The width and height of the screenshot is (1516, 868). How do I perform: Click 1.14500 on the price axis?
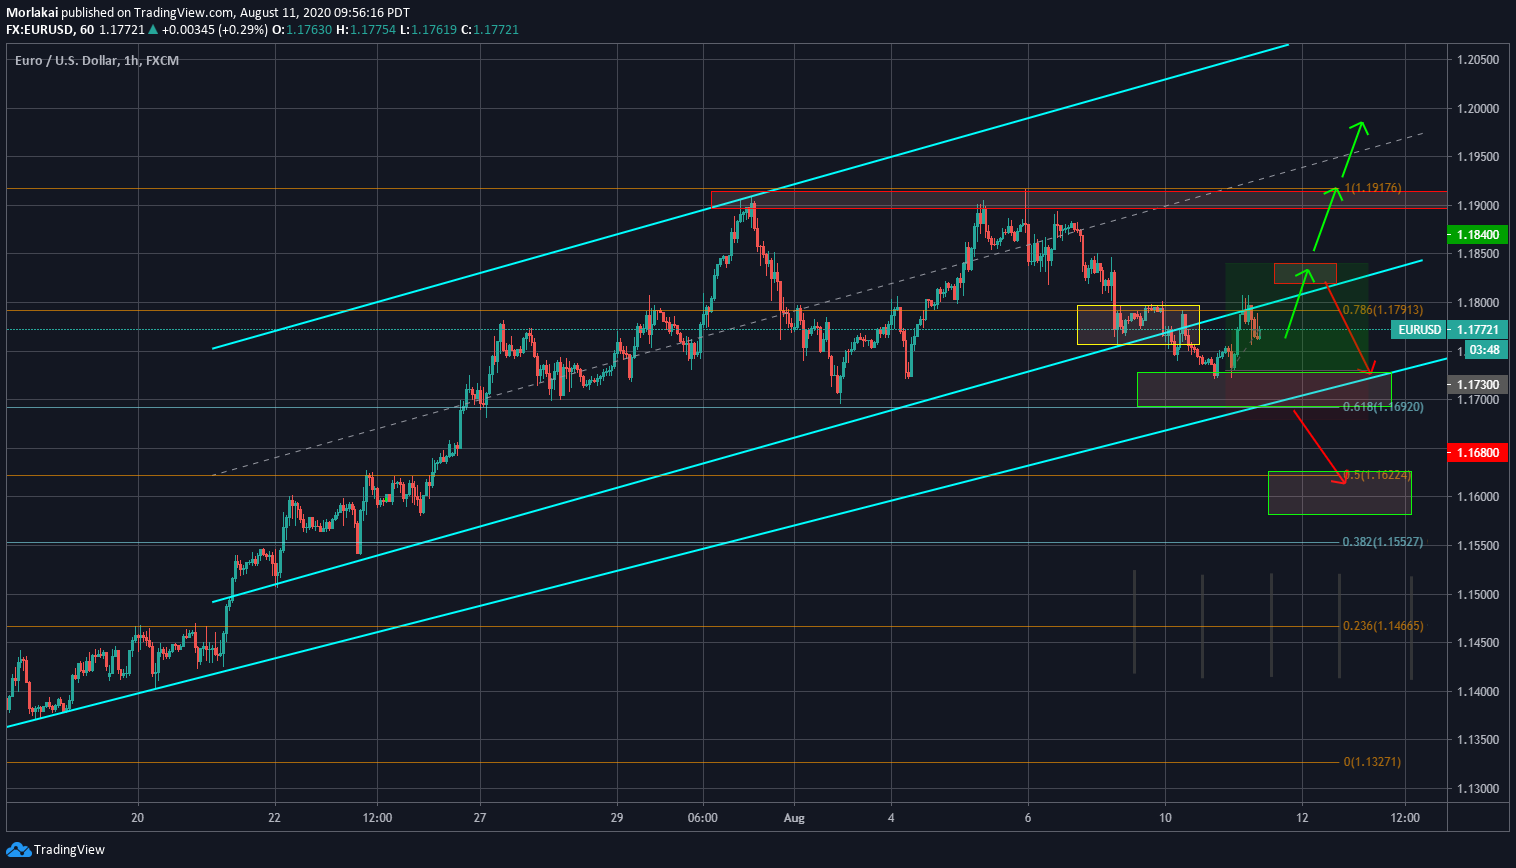tap(1478, 643)
